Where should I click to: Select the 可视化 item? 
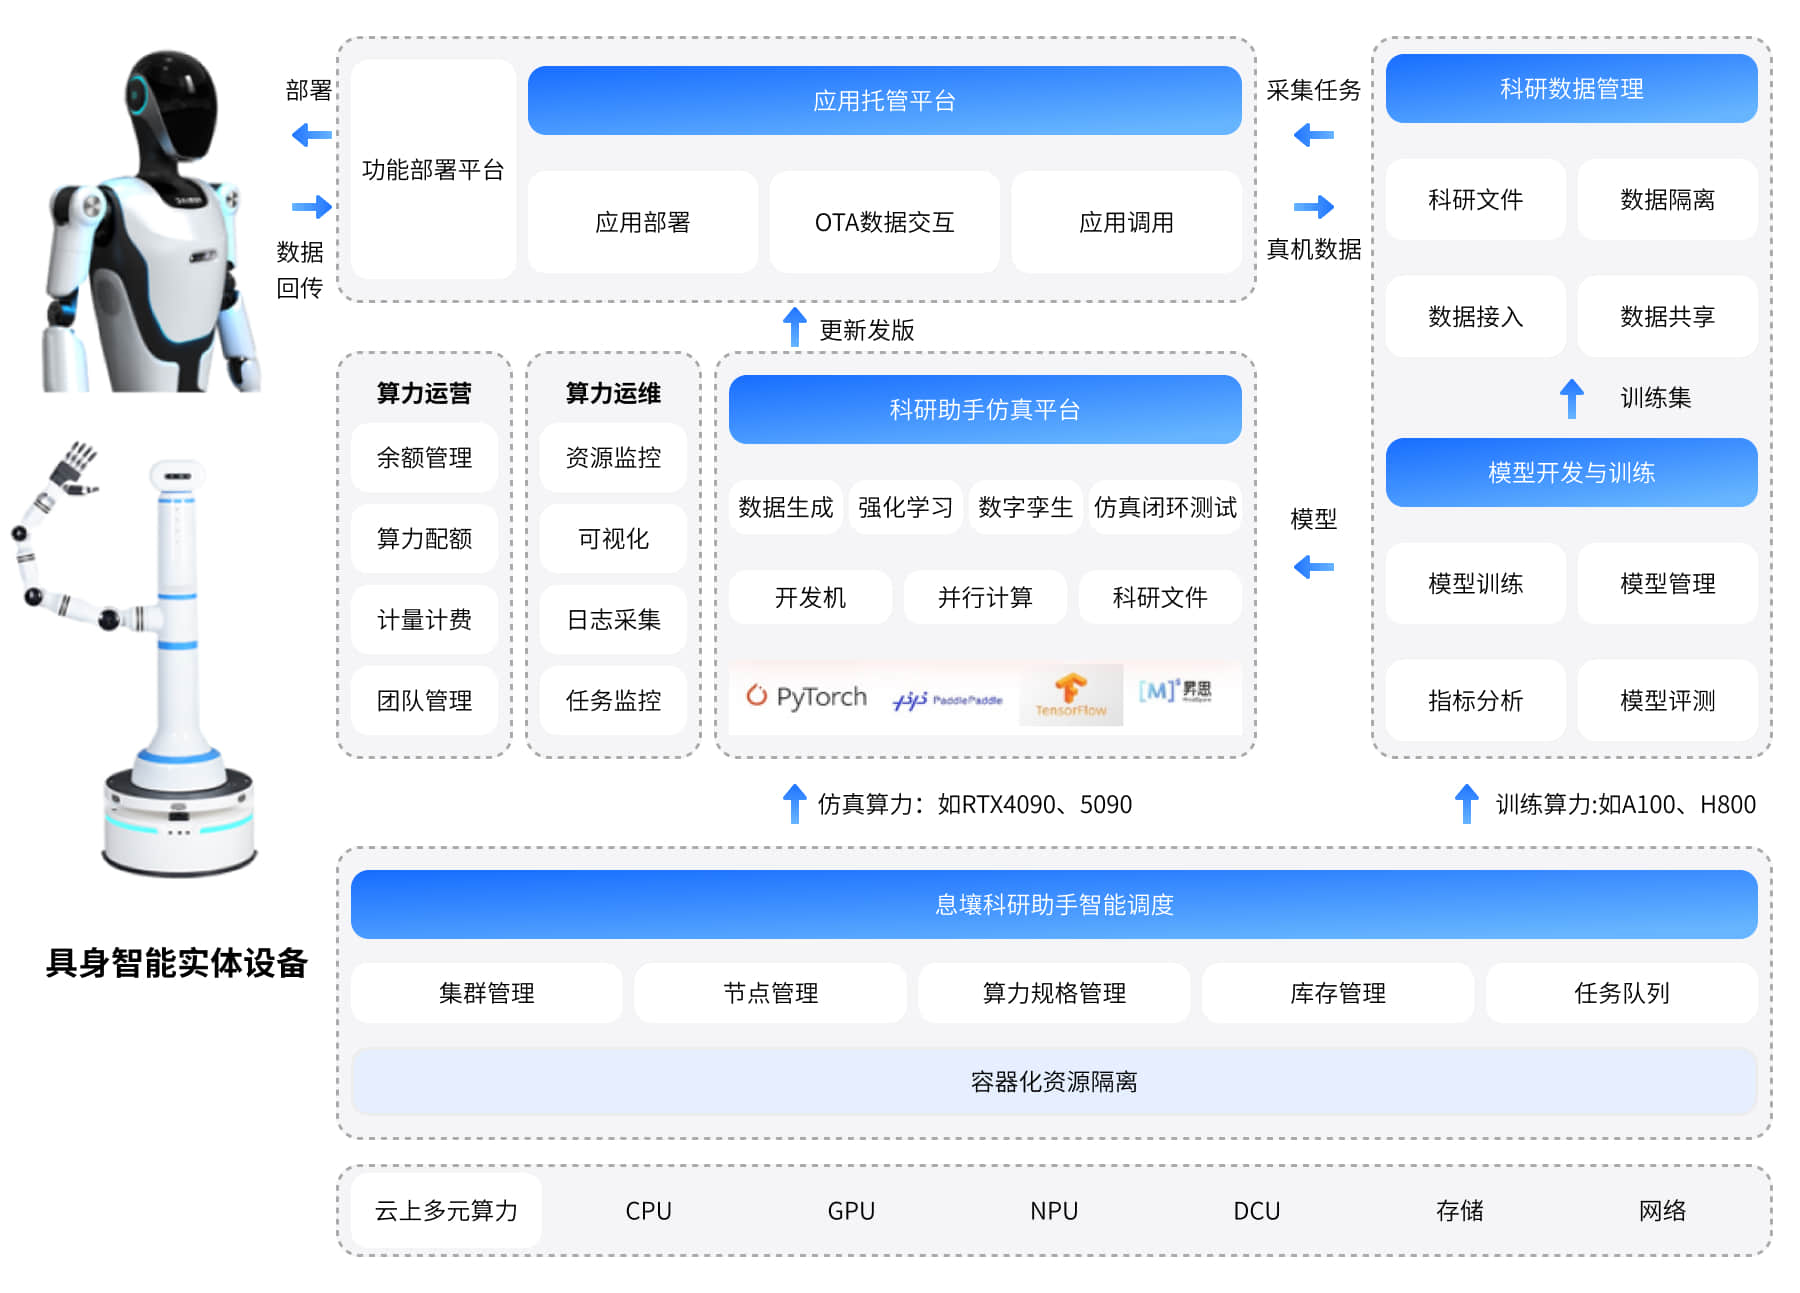[613, 538]
